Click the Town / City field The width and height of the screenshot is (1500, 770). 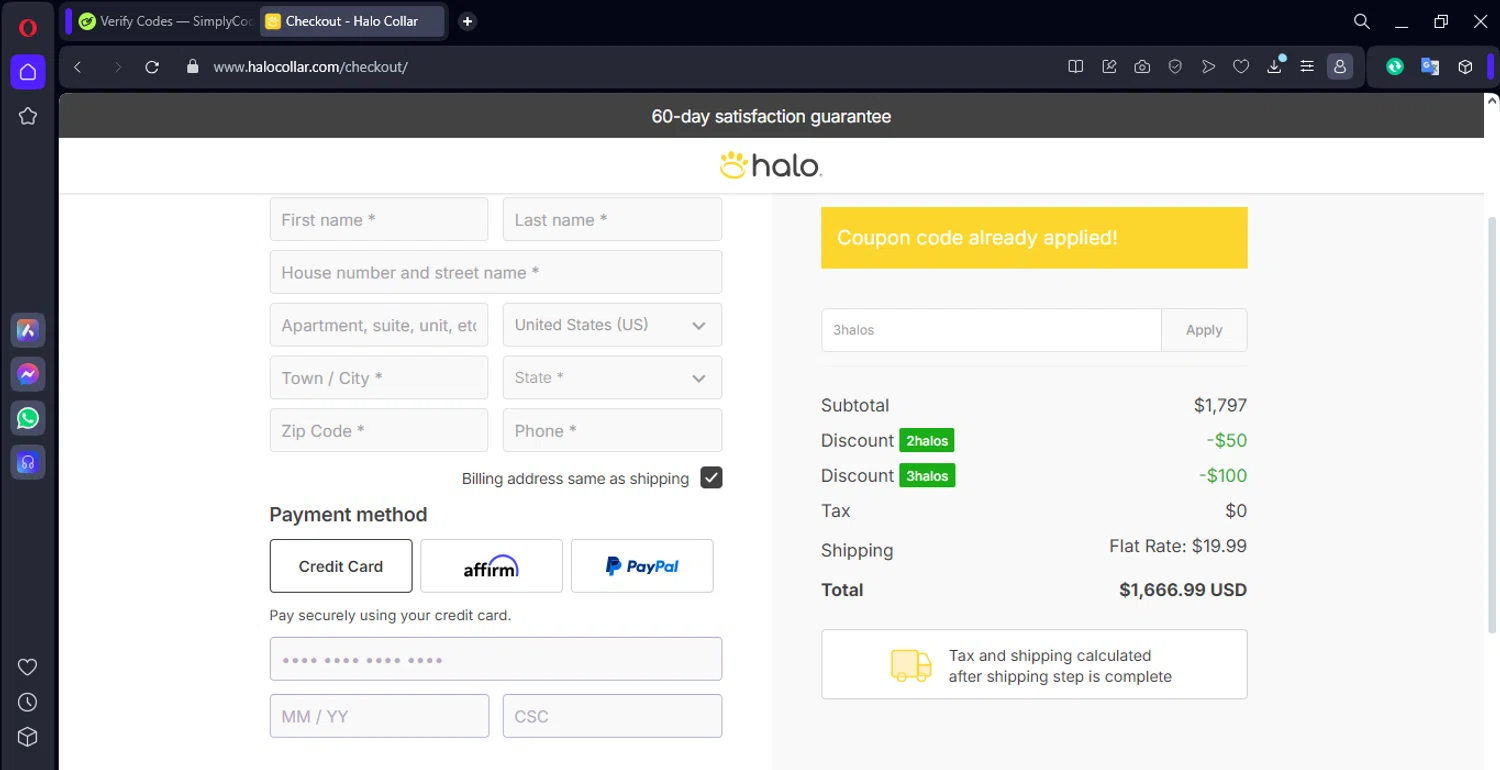[x=379, y=378]
